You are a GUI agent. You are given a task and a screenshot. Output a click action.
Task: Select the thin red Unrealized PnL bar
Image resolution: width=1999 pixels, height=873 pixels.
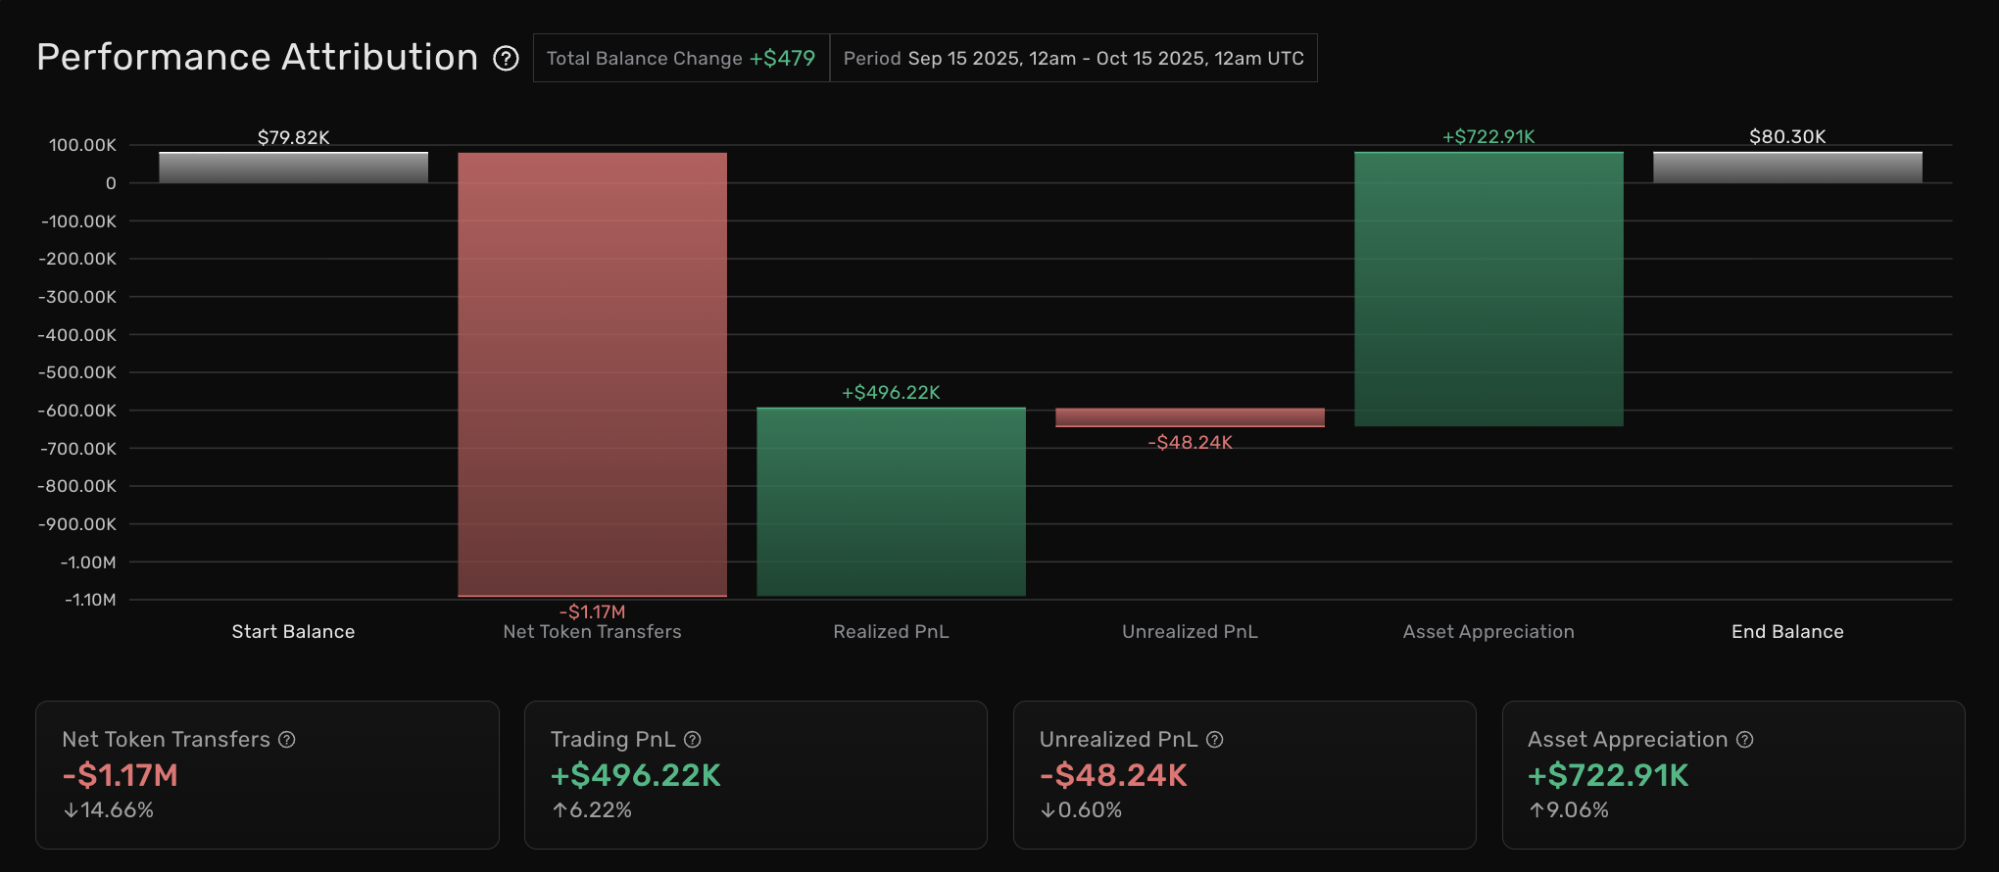(x=1189, y=417)
